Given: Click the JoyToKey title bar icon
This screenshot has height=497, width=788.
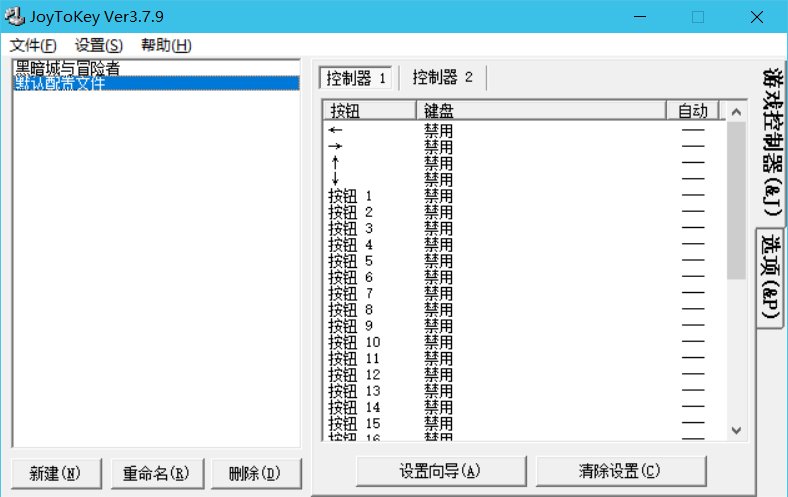Looking at the screenshot, I should [x=14, y=17].
